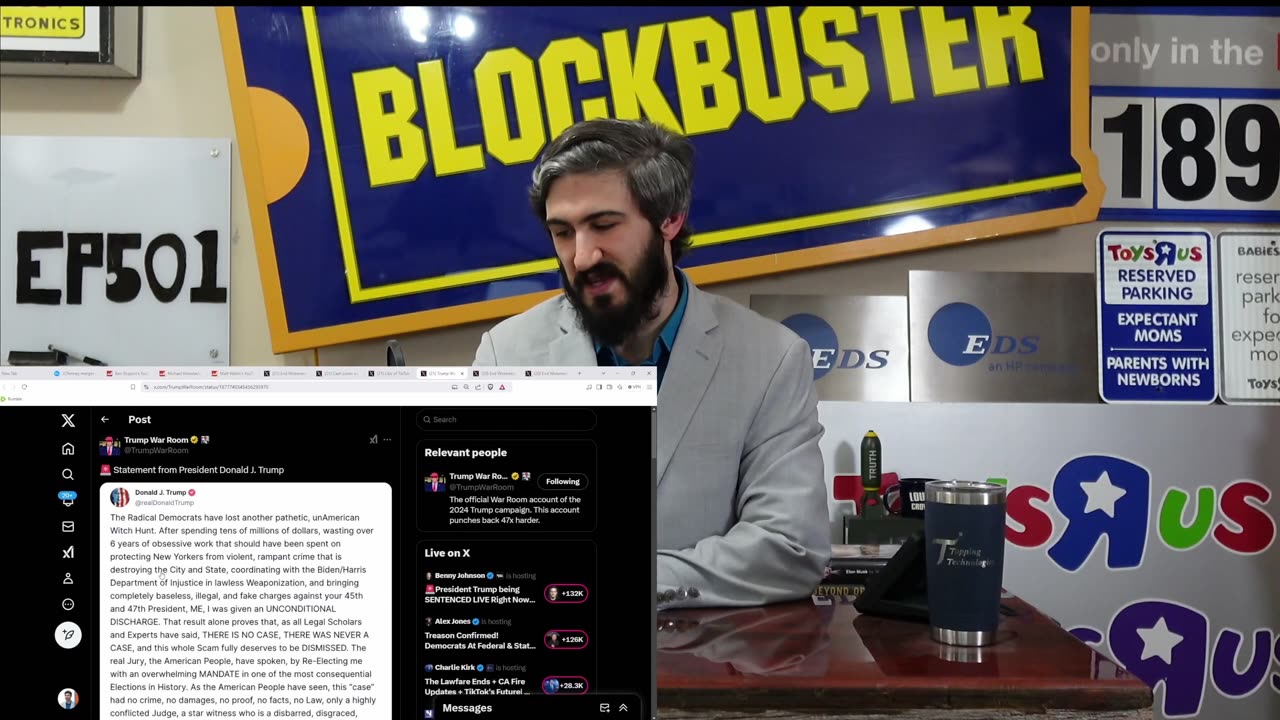
Task: Go to Home in X sidebar
Action: [68, 449]
